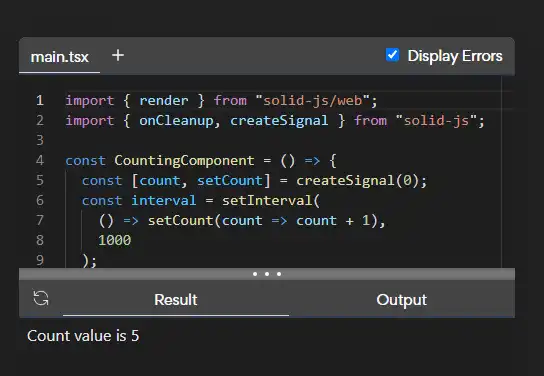Screen dimensions: 544x376
Task: Click empty line number 3 in gutter
Action: [x=40, y=140]
